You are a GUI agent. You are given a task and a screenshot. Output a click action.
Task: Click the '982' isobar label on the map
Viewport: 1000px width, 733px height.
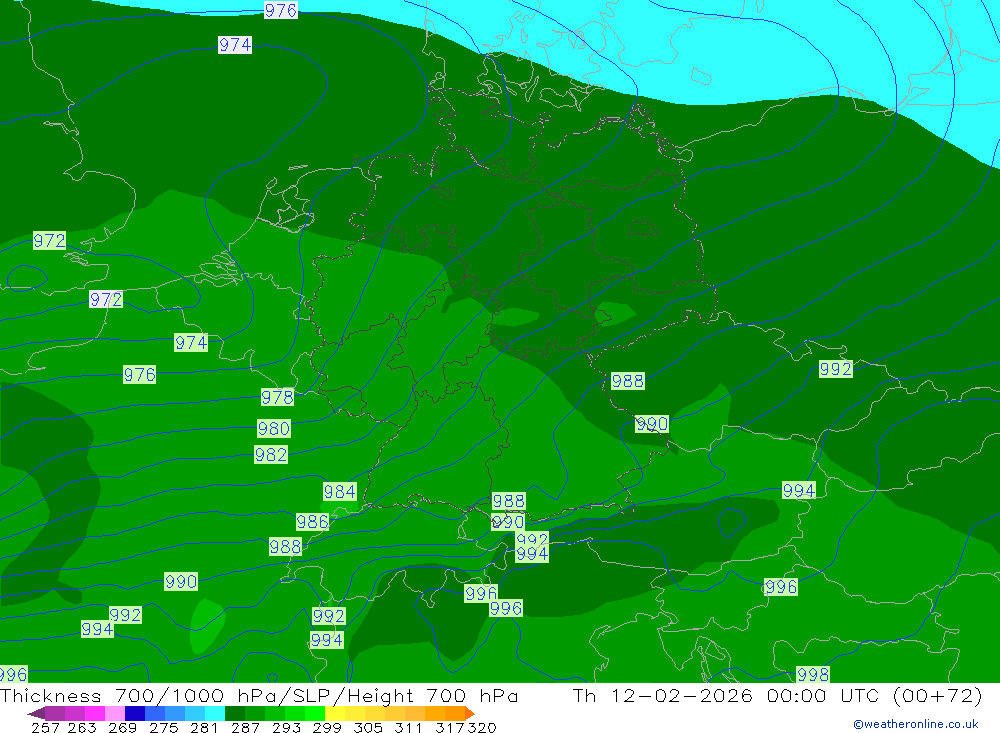[x=271, y=455]
